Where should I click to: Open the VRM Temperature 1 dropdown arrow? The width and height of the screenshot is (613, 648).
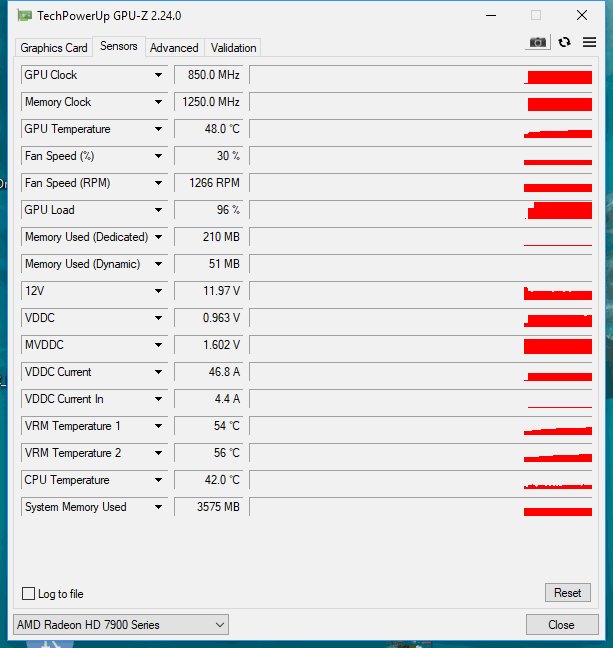[158, 426]
